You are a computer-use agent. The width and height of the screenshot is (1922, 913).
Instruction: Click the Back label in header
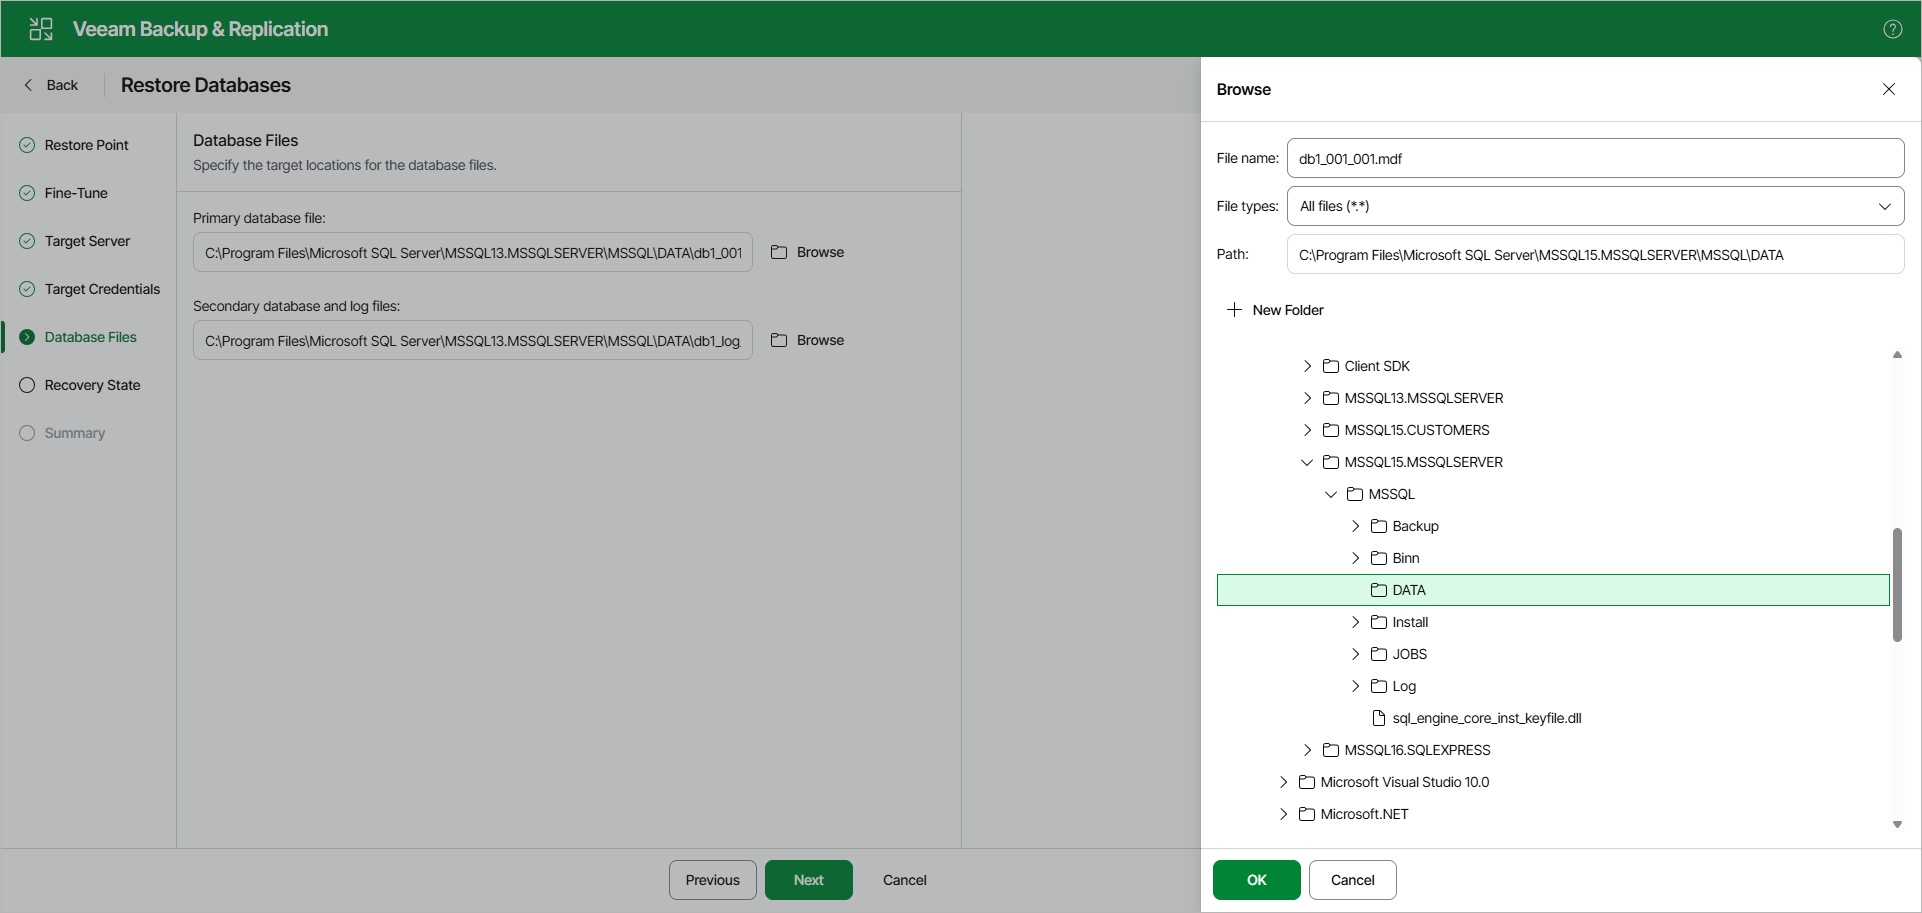62,85
